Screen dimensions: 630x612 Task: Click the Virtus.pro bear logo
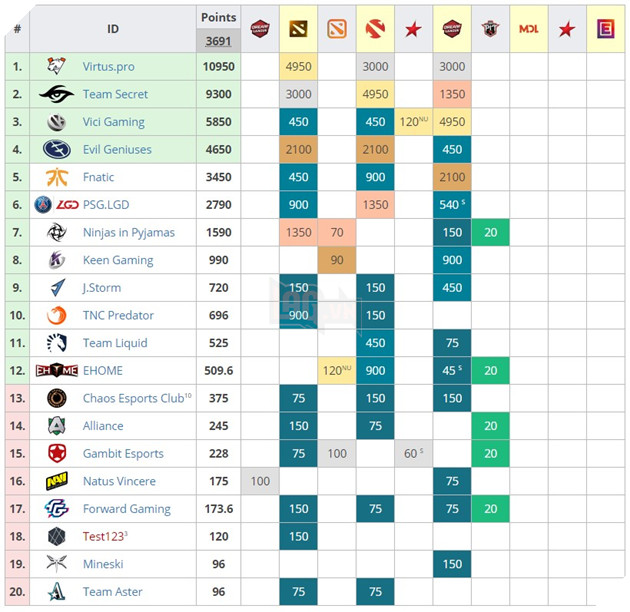pyautogui.click(x=56, y=67)
